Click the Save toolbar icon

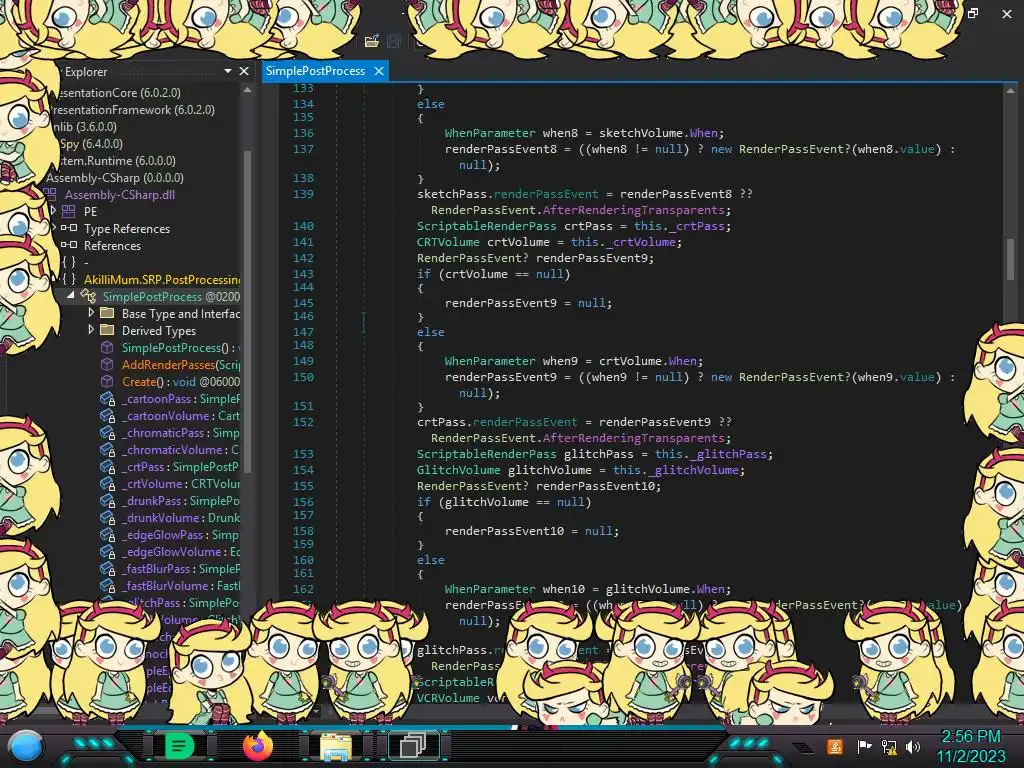pyautogui.click(x=394, y=41)
